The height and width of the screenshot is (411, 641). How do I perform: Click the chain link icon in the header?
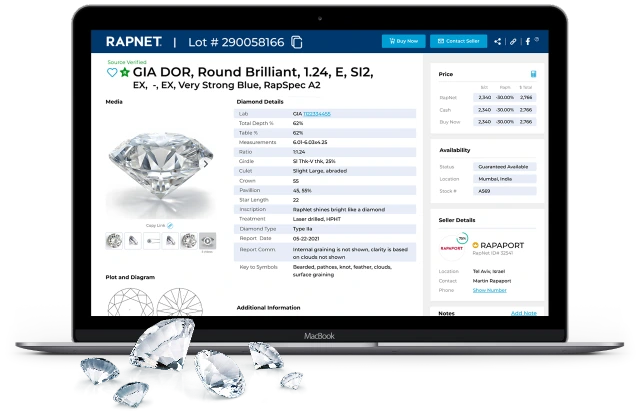click(x=513, y=41)
